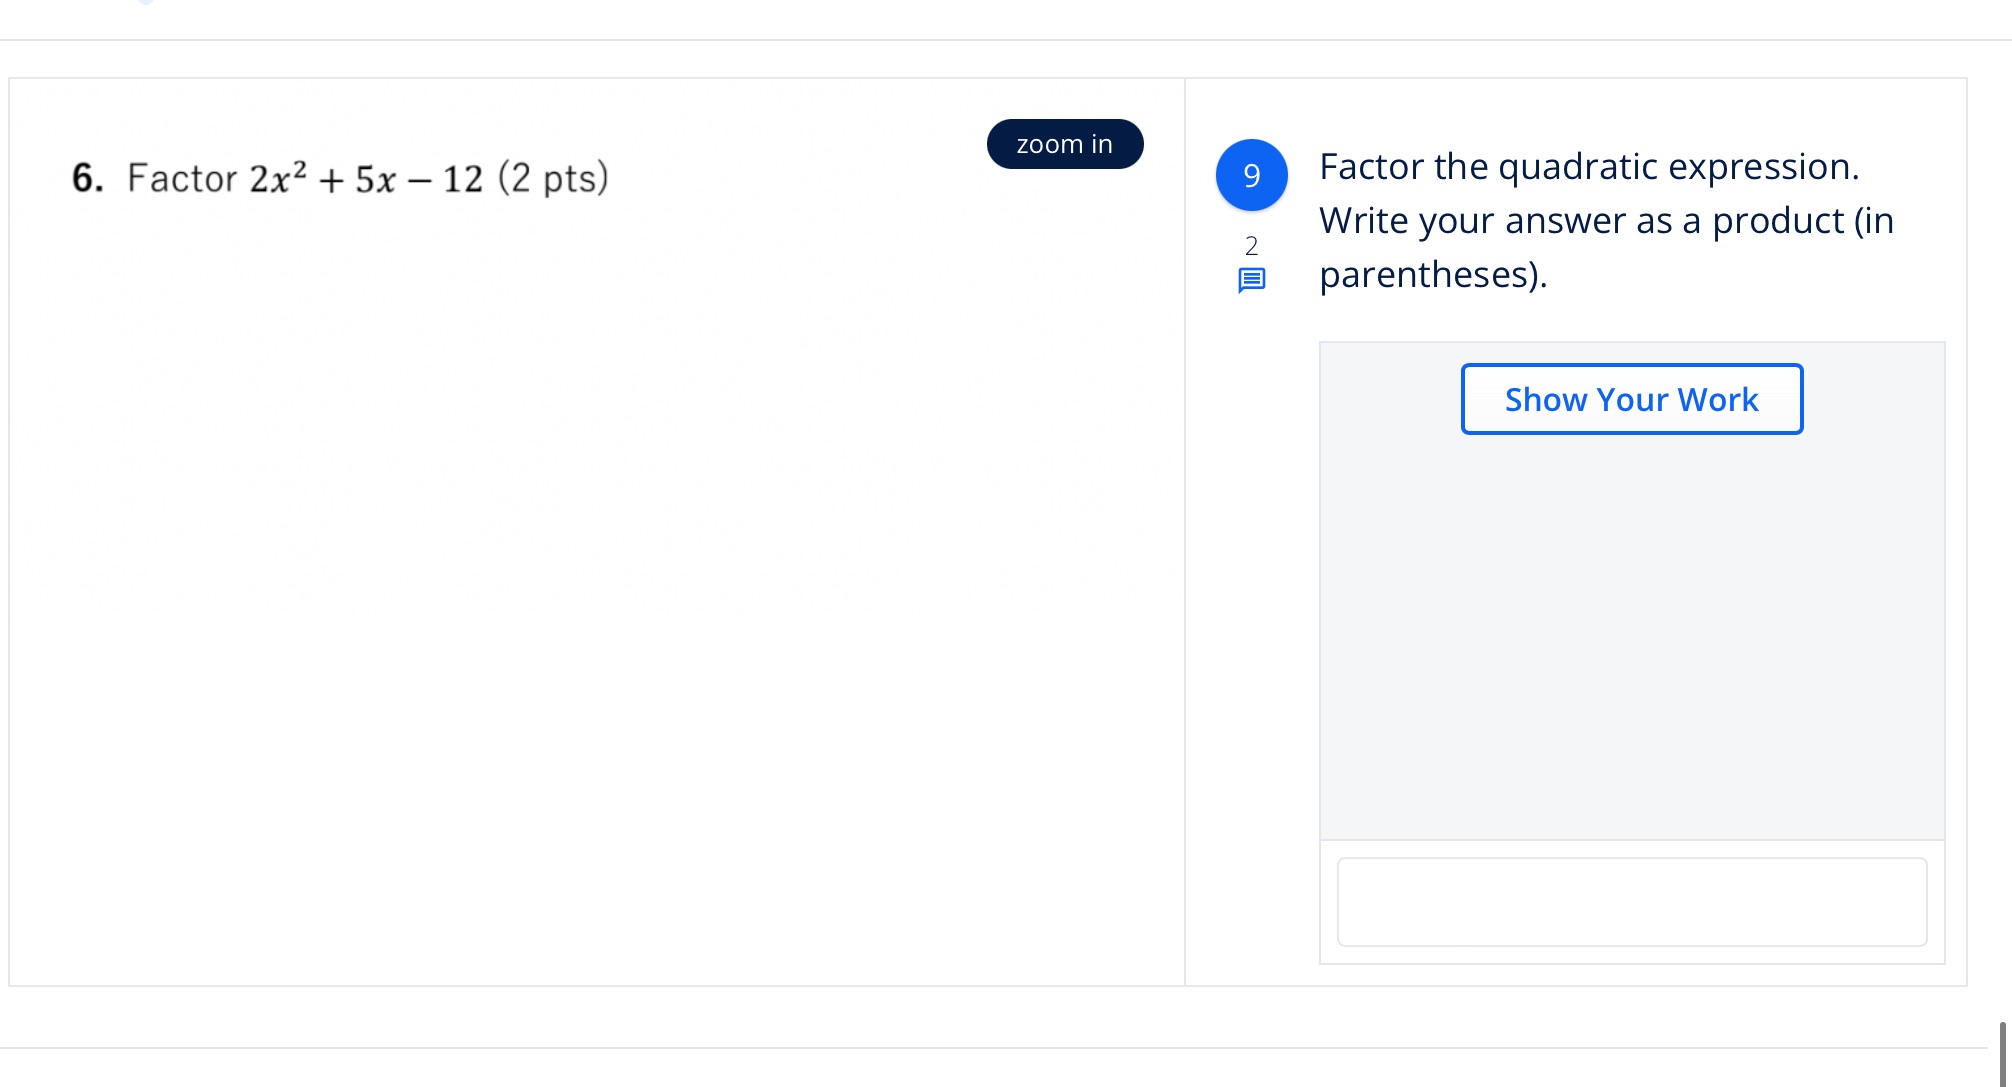This screenshot has height=1087, width=2012.
Task: Click the '(2 pts)' label in problem
Action: pos(553,178)
